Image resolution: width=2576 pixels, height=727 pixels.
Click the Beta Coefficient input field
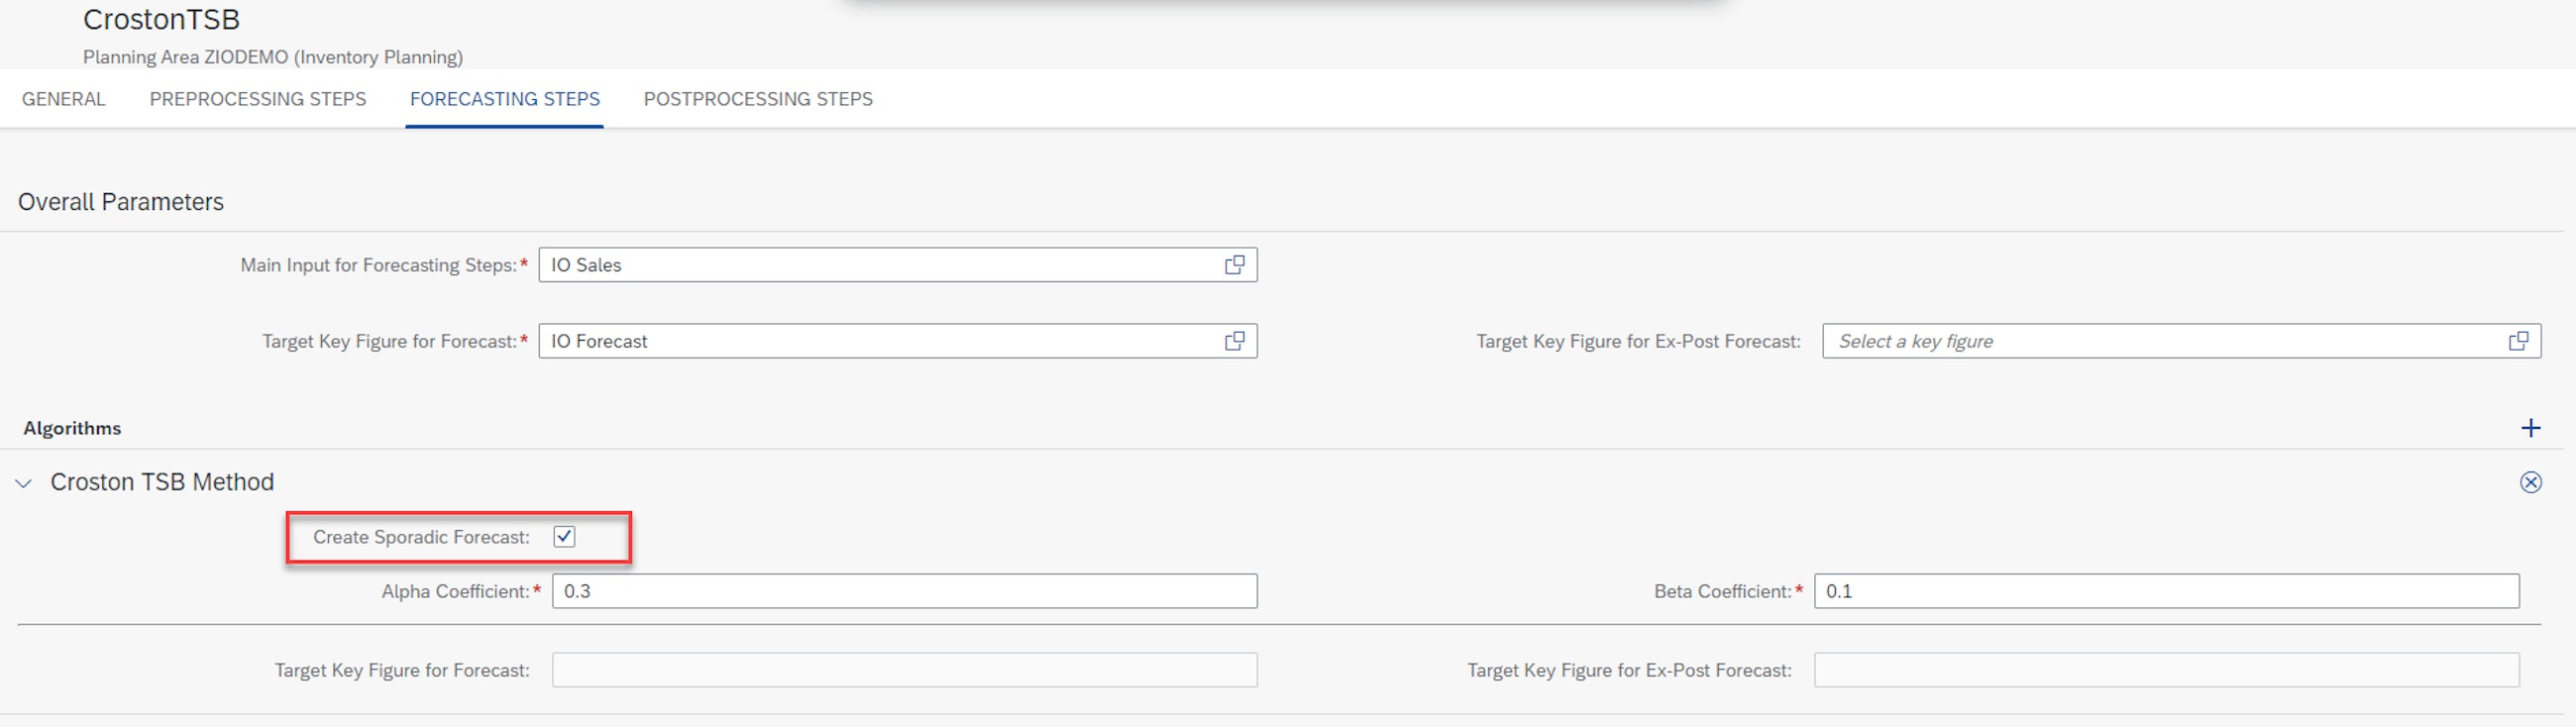2166,591
